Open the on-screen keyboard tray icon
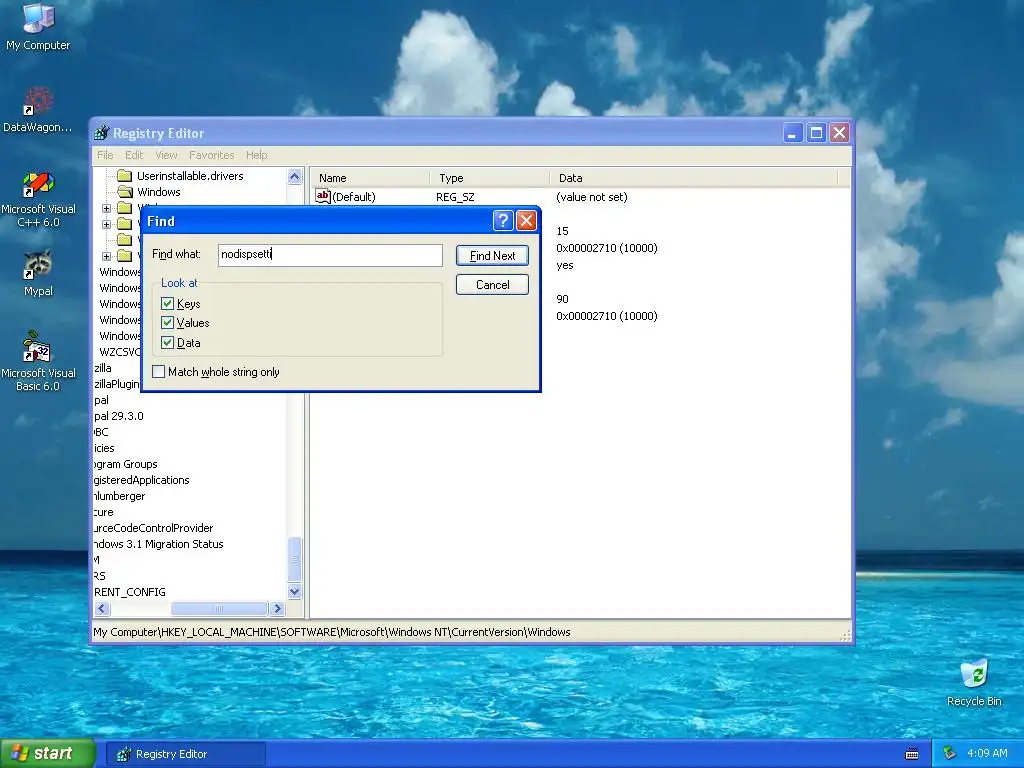 click(x=912, y=754)
